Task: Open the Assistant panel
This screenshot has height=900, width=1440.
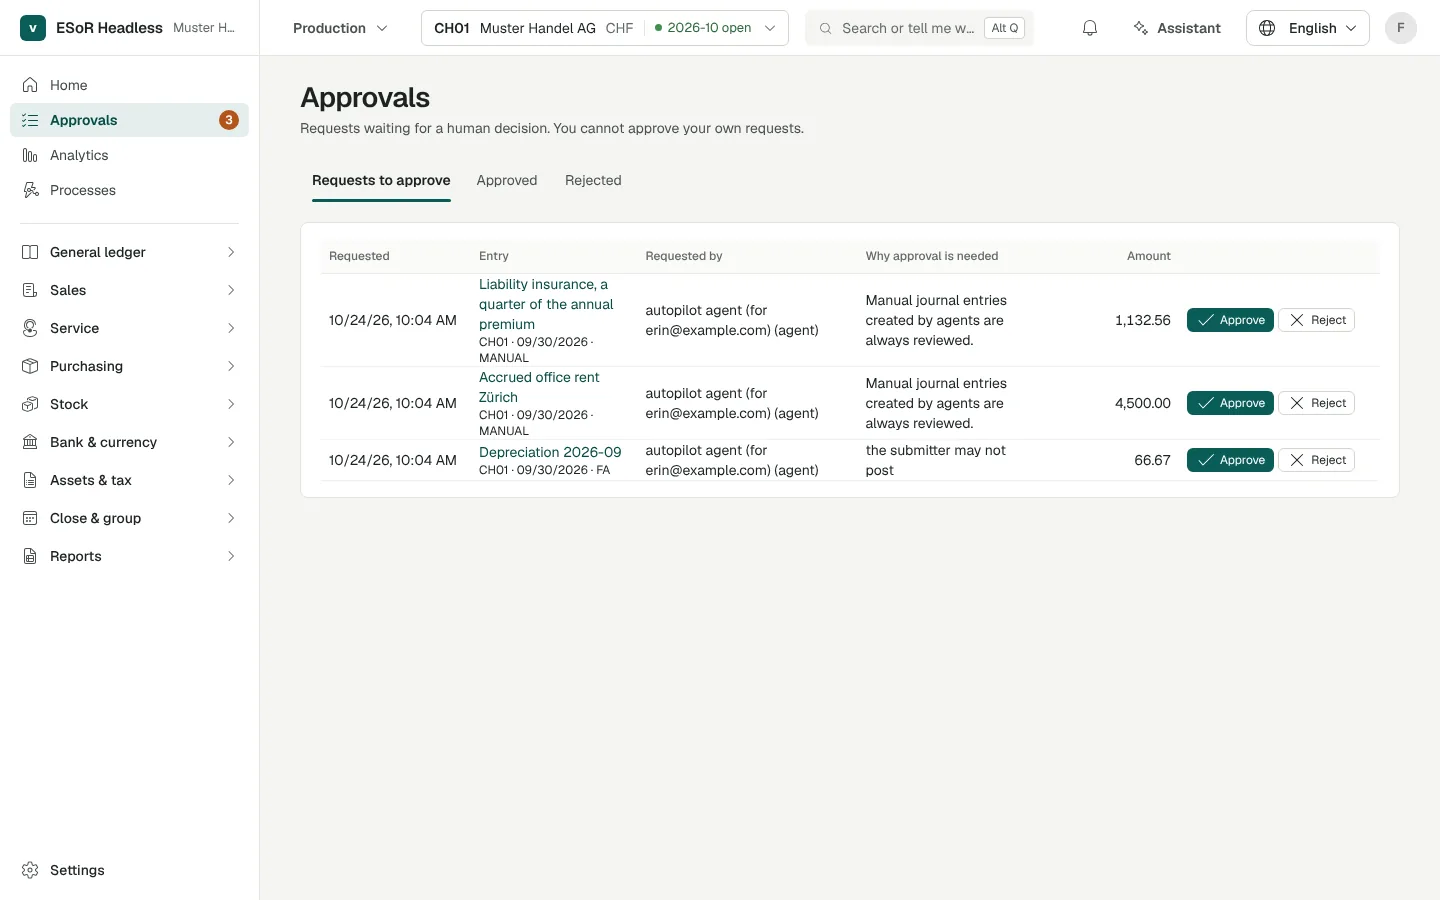Action: tap(1177, 28)
